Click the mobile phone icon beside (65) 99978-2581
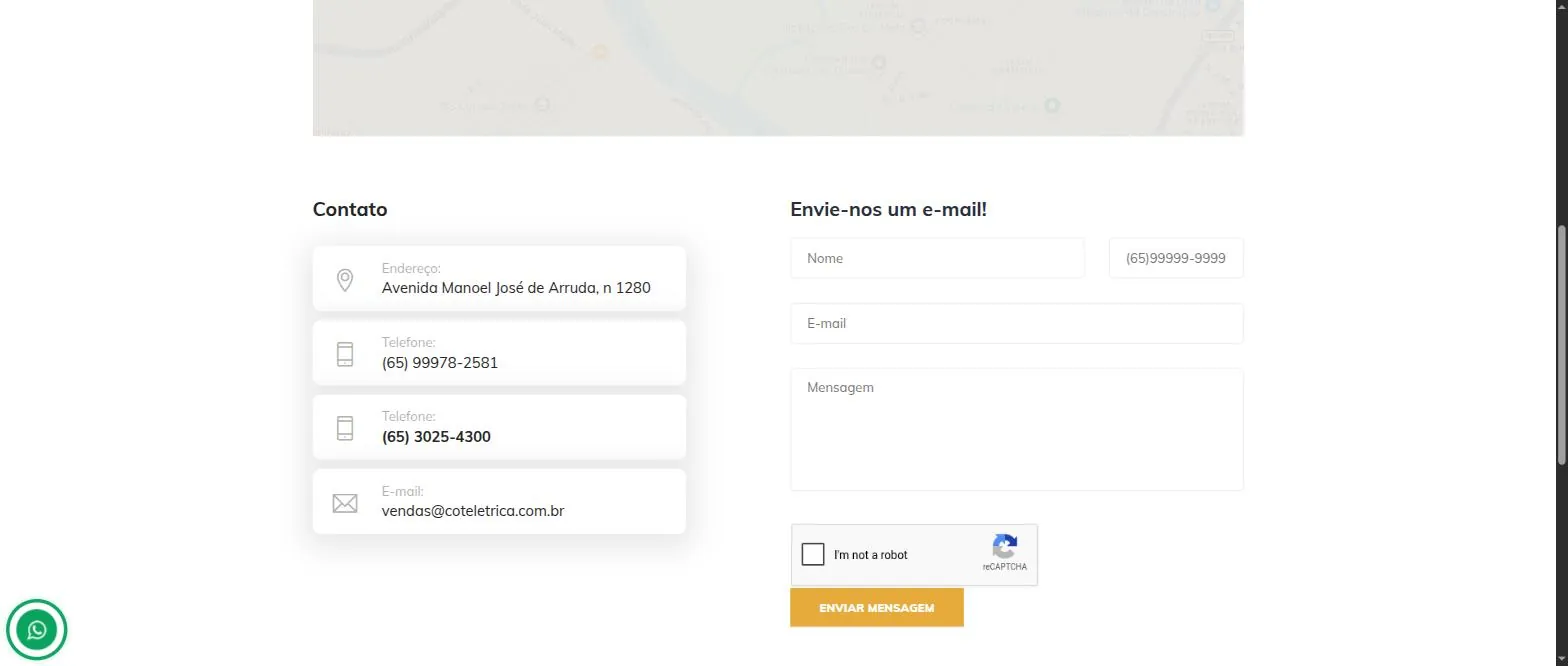The image size is (1568, 666). [345, 354]
